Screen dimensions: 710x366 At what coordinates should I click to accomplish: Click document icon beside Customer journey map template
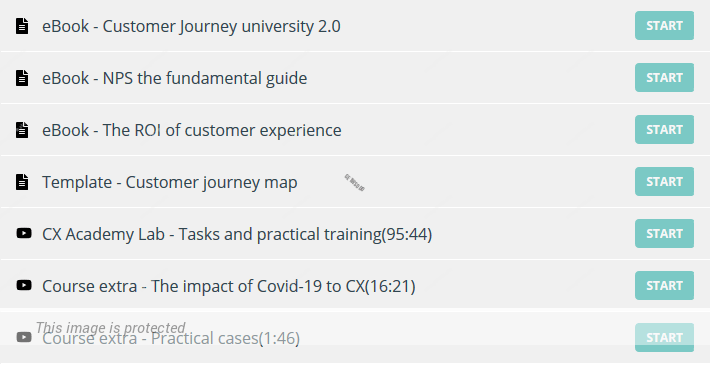click(22, 182)
